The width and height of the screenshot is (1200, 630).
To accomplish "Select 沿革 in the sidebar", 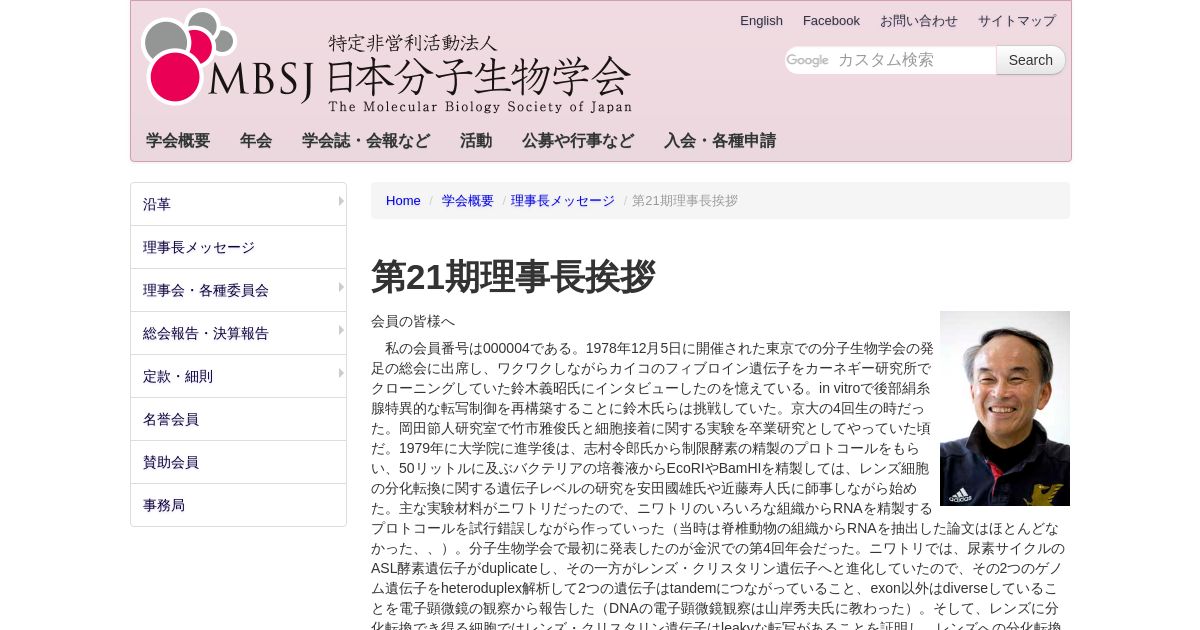I will click(238, 204).
